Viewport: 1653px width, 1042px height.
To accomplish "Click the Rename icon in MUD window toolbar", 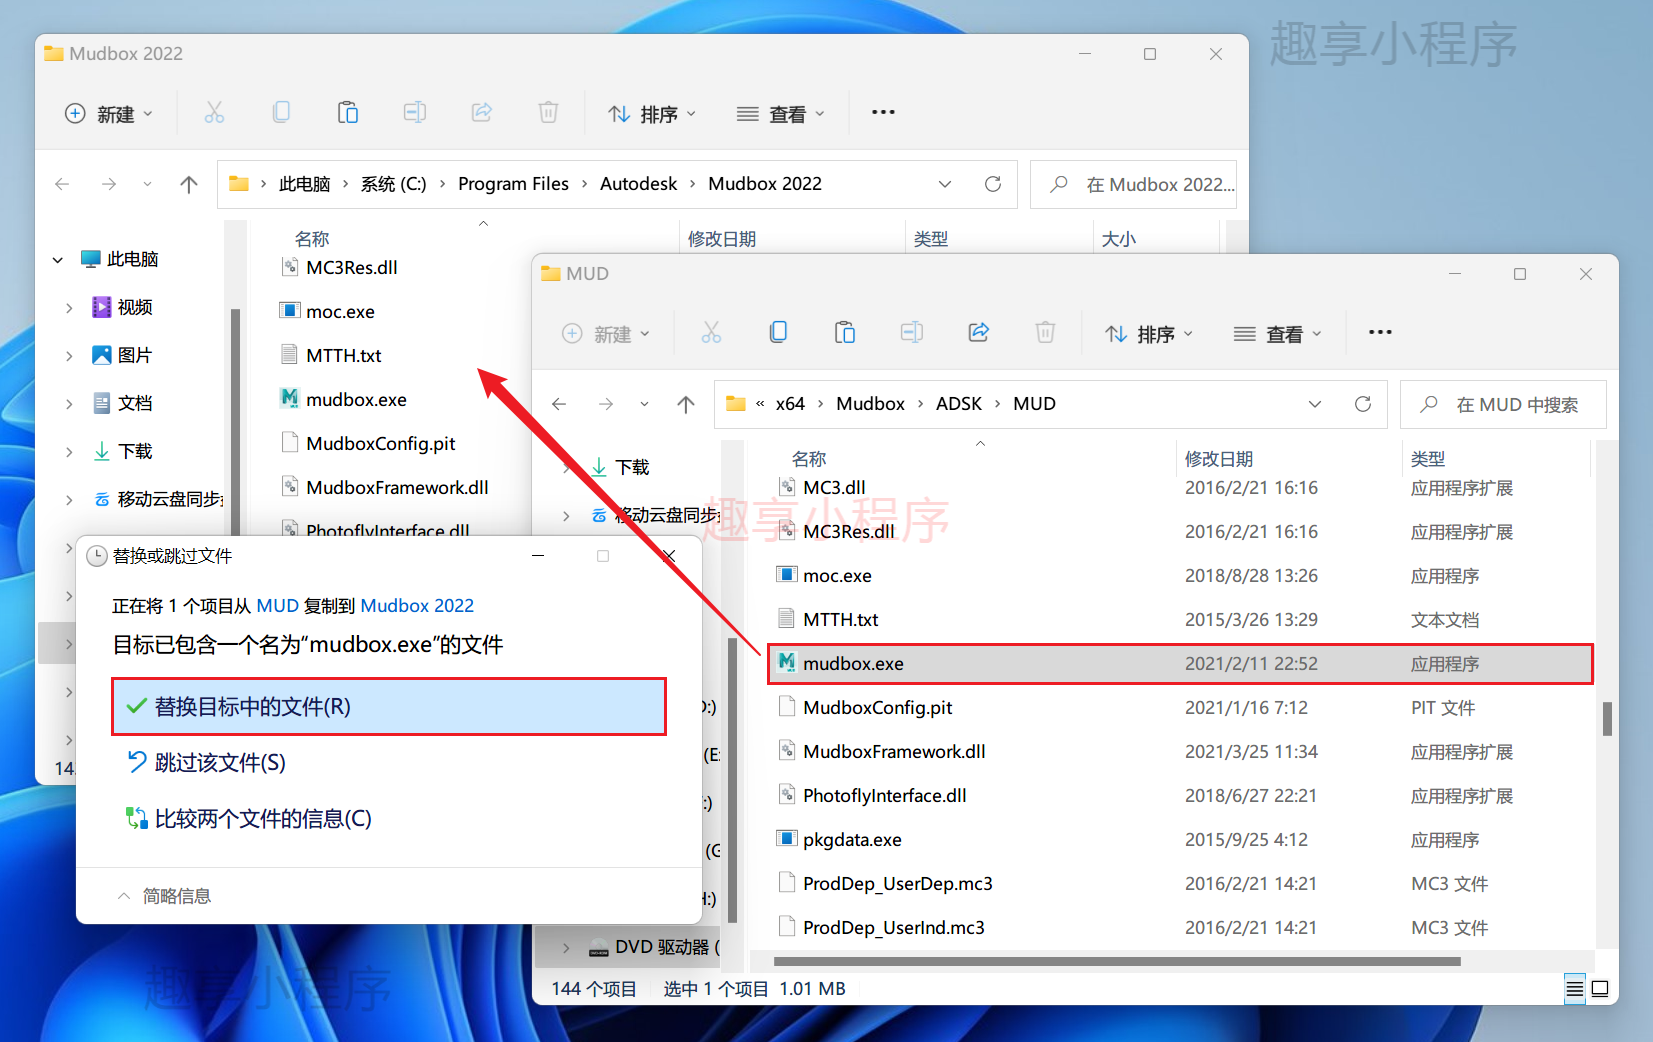I will pyautogui.click(x=912, y=333).
